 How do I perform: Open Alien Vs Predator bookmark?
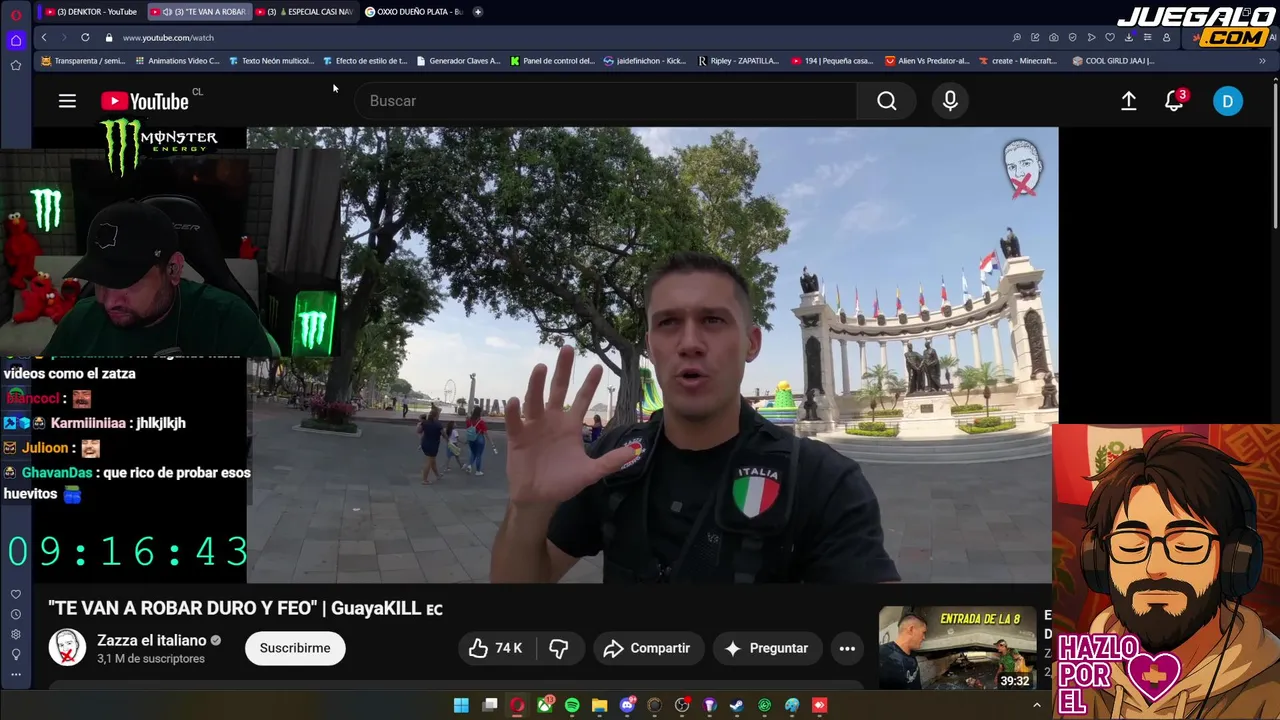927,61
